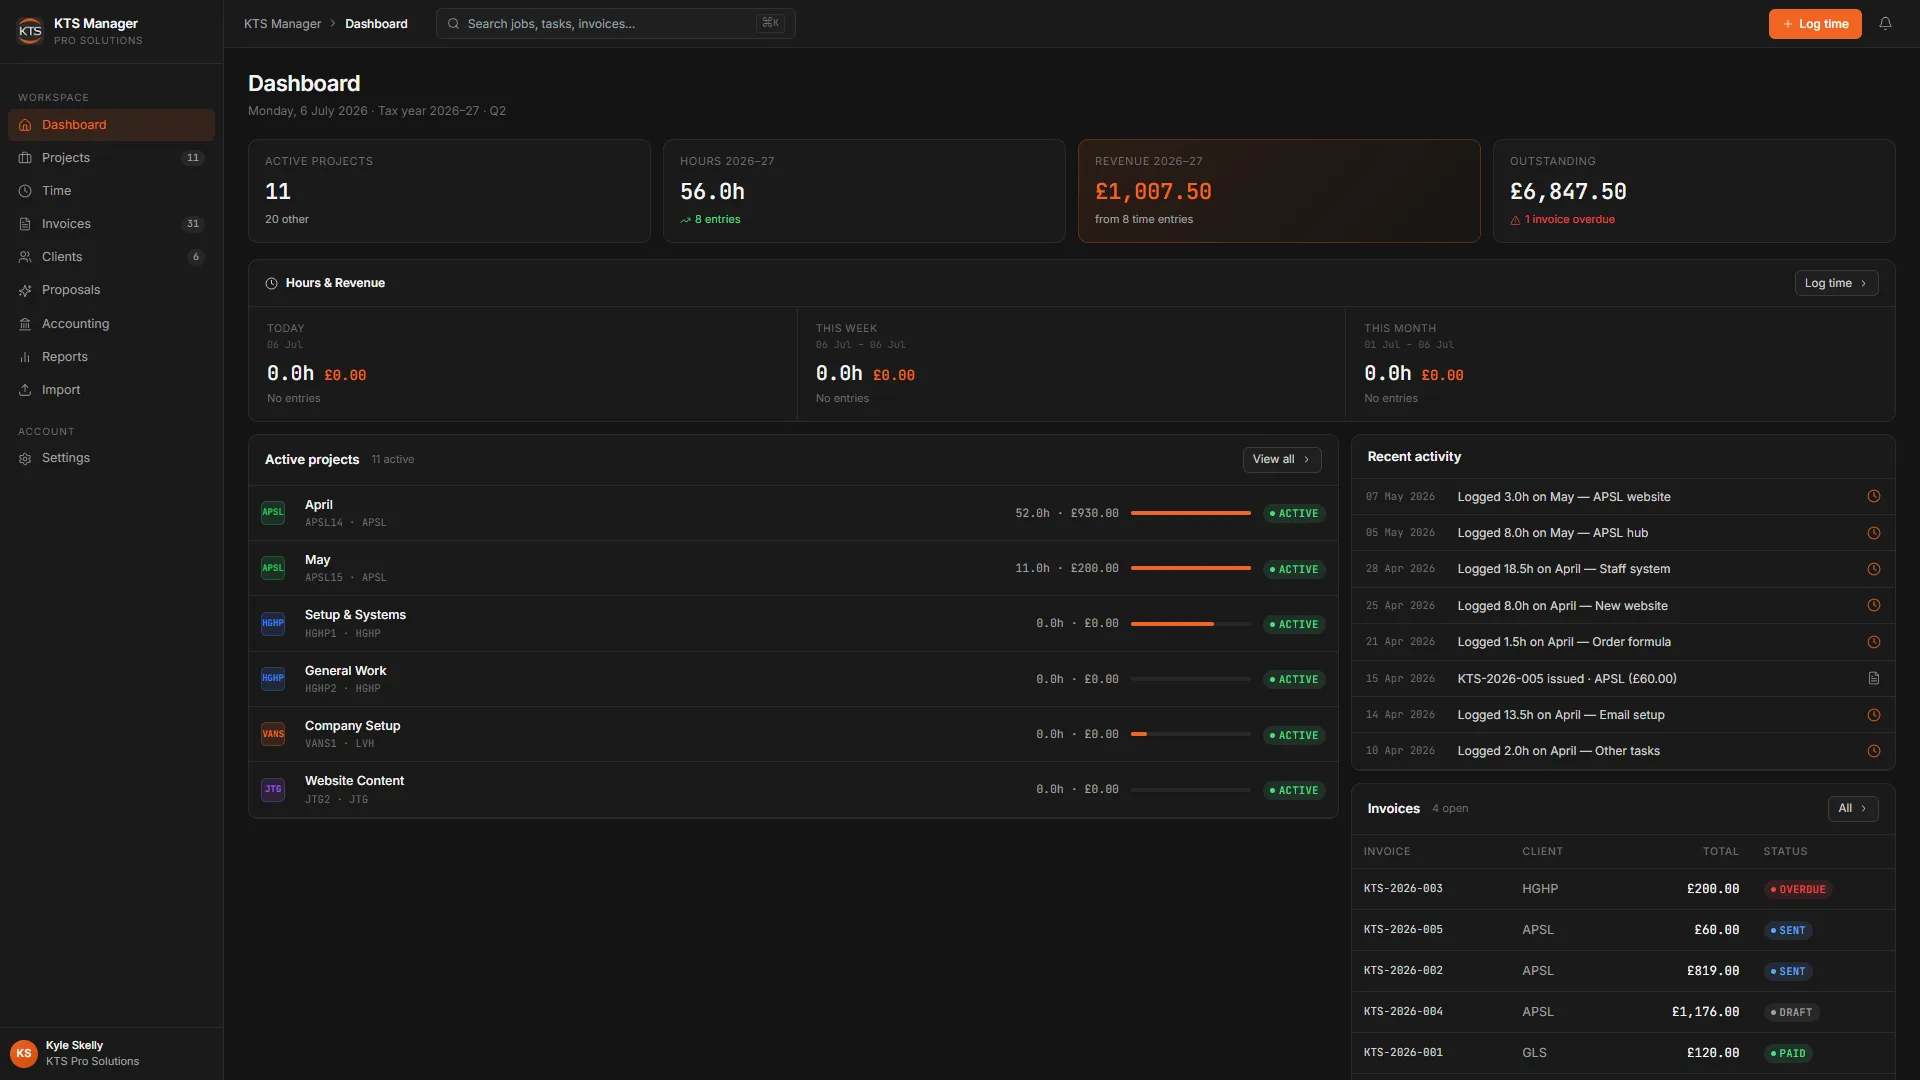Click 'Logged 8.0h on May — APSL hub'
Screen dimensions: 1920x1080
(x=1553, y=533)
